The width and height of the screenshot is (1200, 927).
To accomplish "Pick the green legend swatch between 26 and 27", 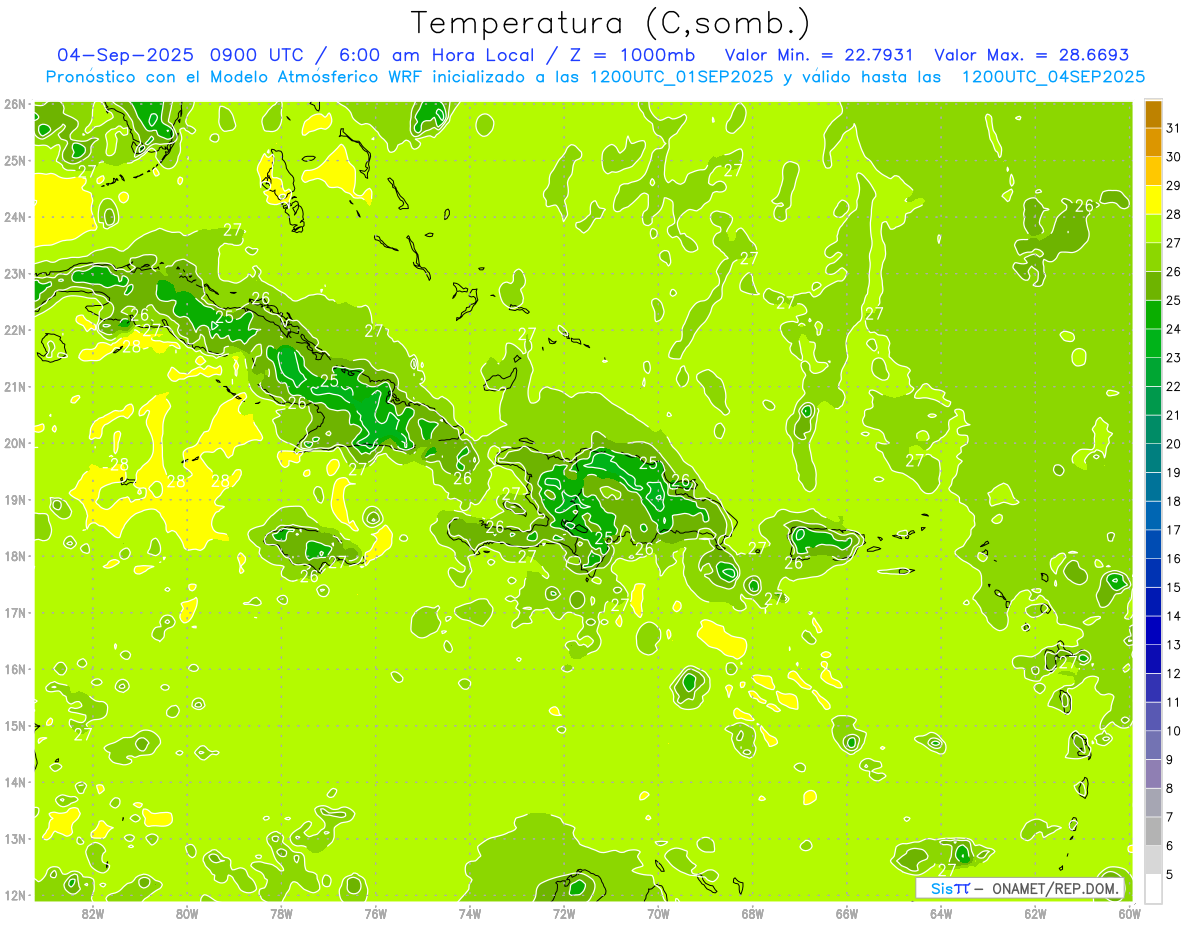I will coord(1153,257).
